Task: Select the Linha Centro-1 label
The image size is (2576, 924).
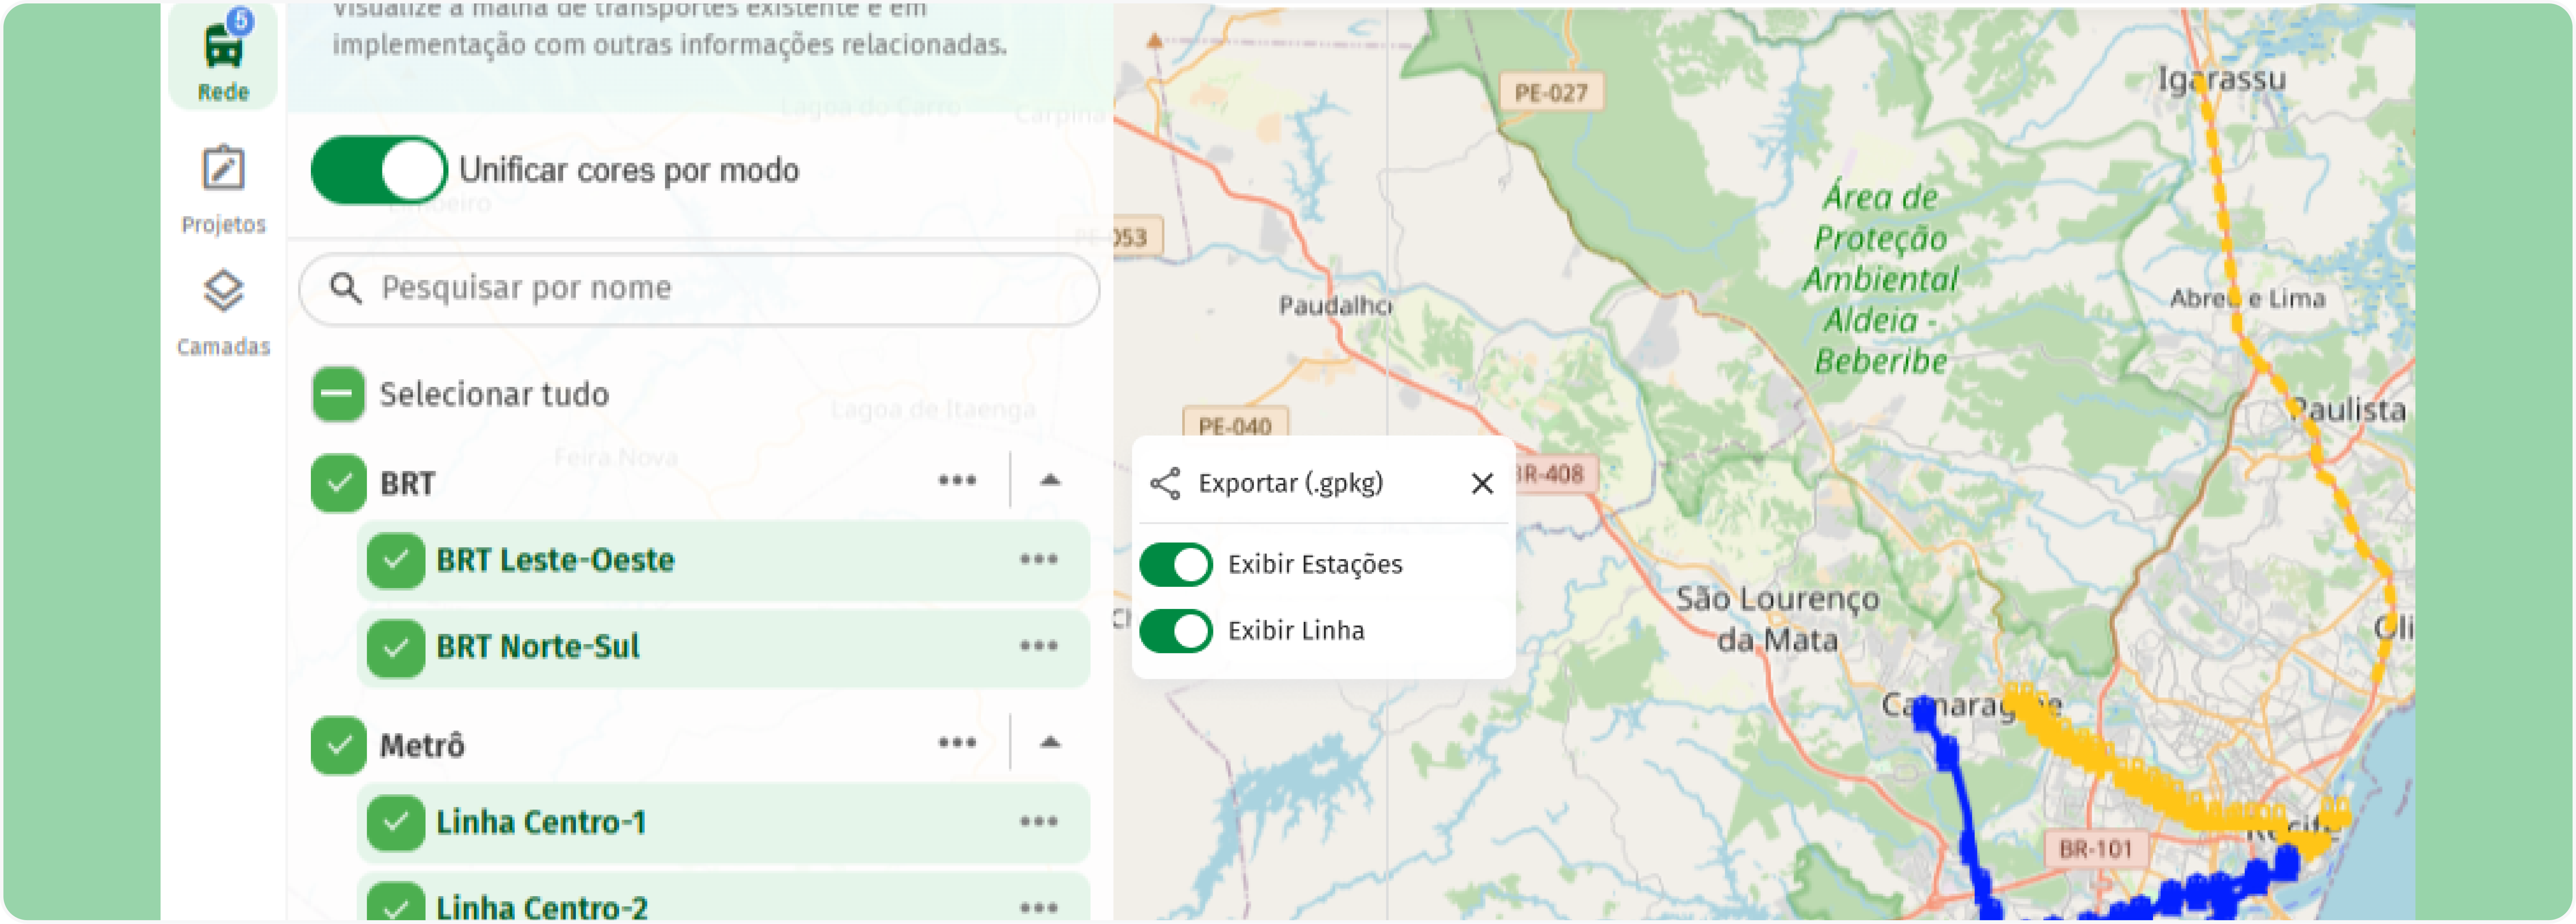Action: click(541, 823)
